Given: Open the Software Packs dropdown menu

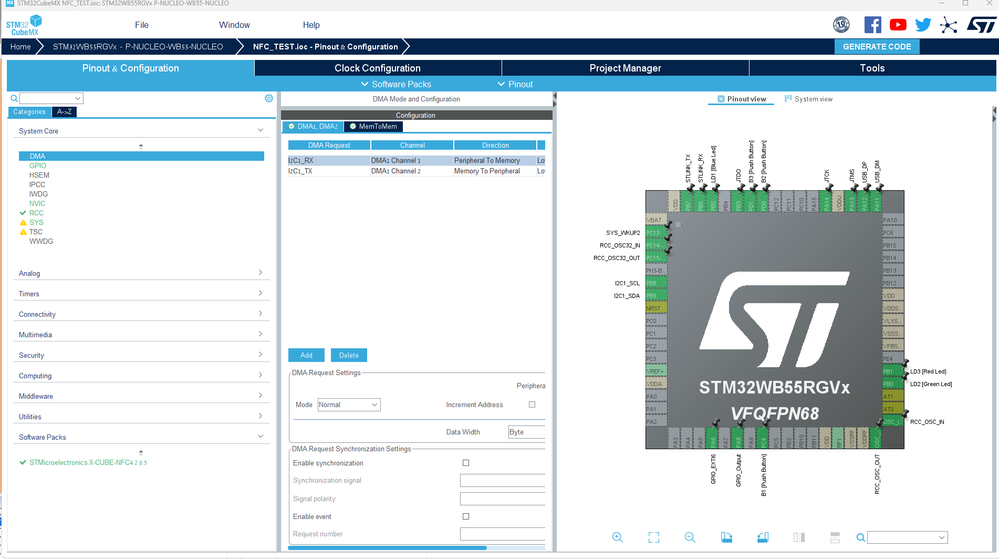Looking at the screenshot, I should click(x=396, y=84).
